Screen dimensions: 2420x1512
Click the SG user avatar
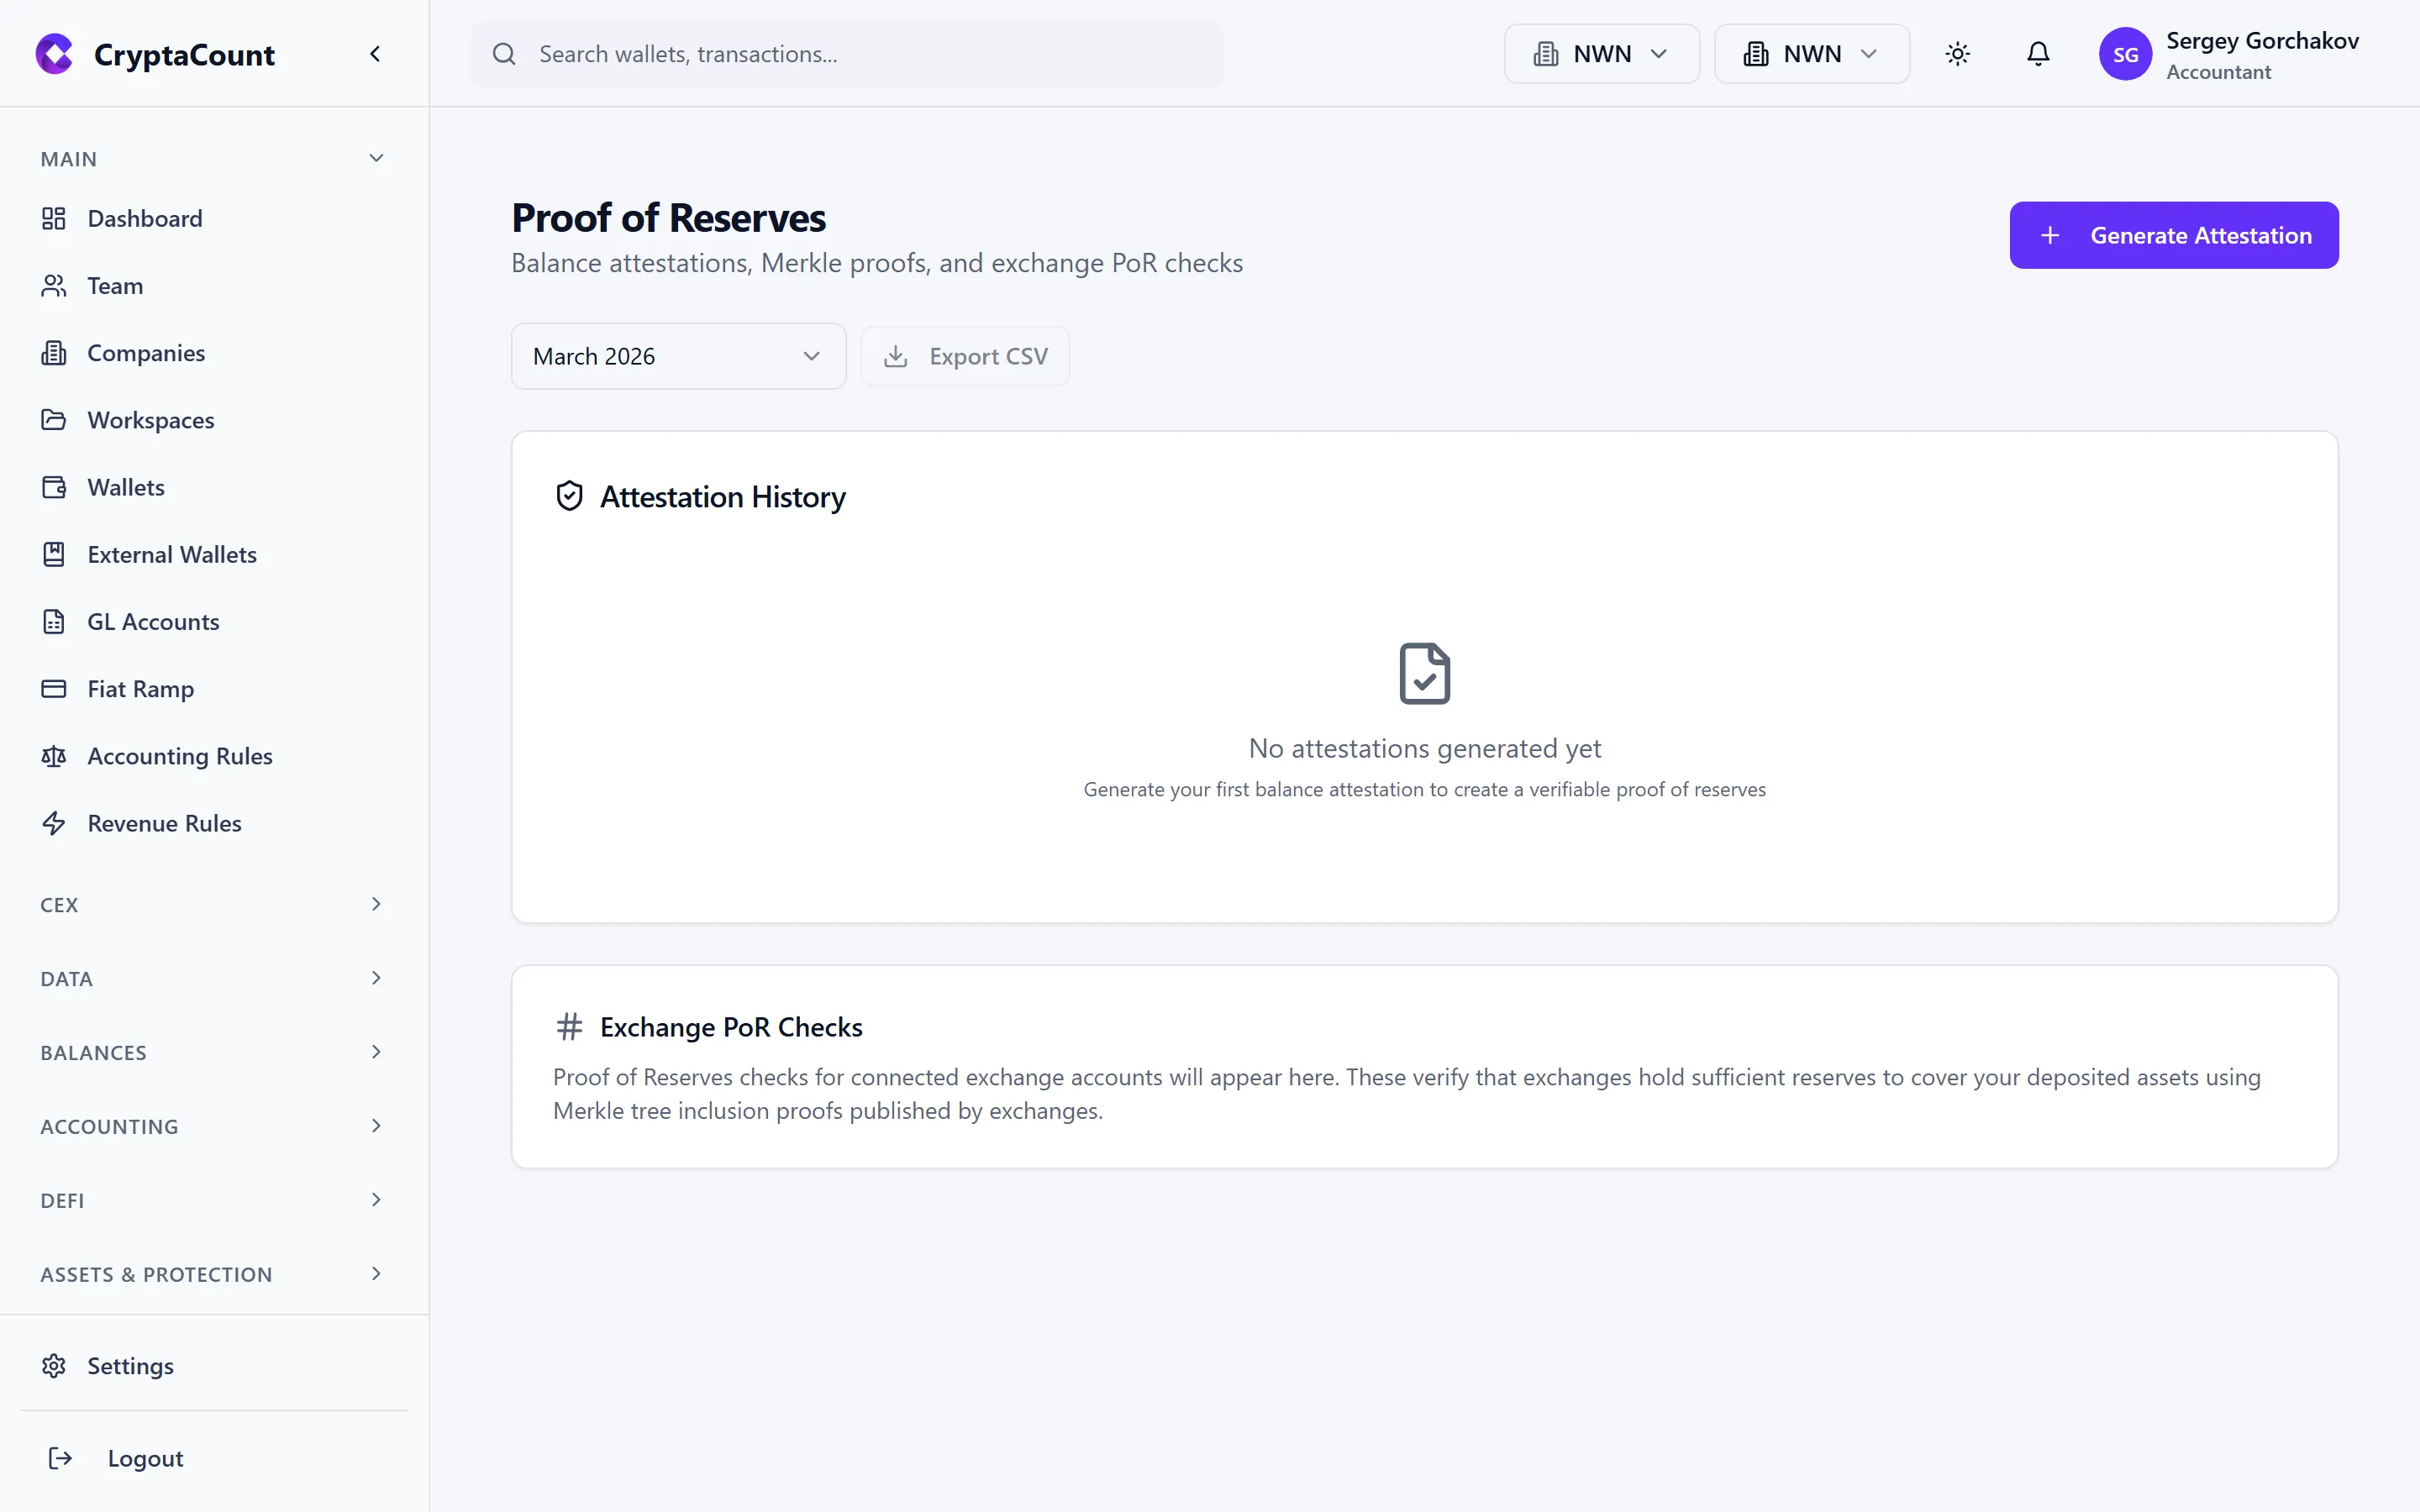pos(2124,54)
